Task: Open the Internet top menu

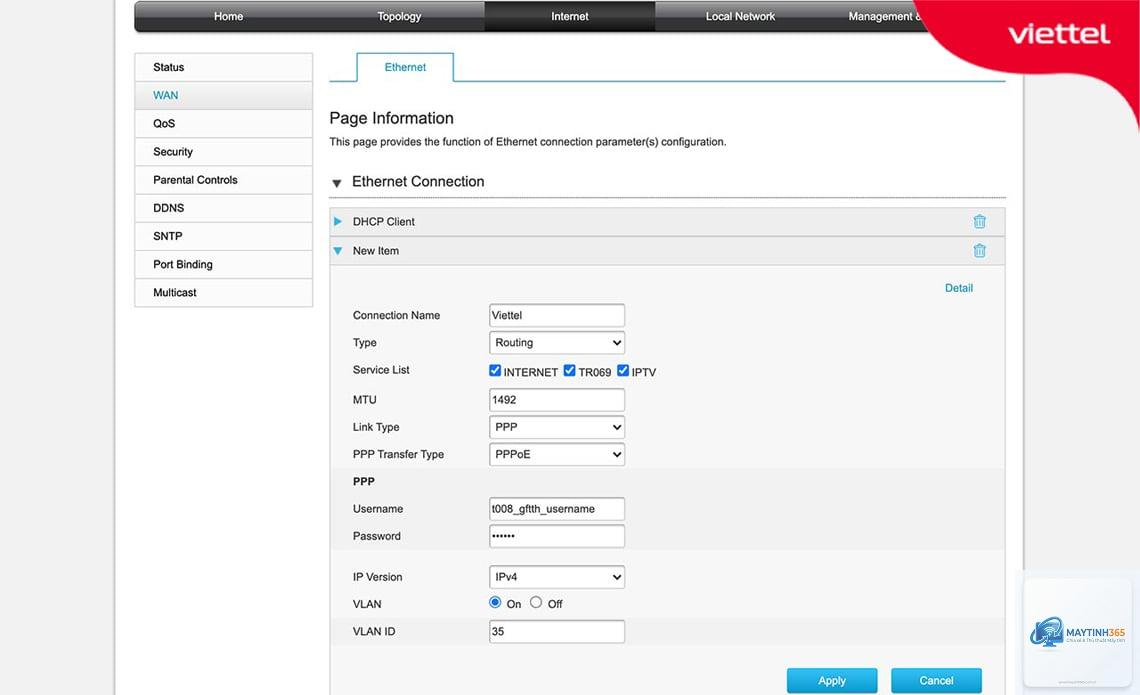Action: pyautogui.click(x=570, y=16)
